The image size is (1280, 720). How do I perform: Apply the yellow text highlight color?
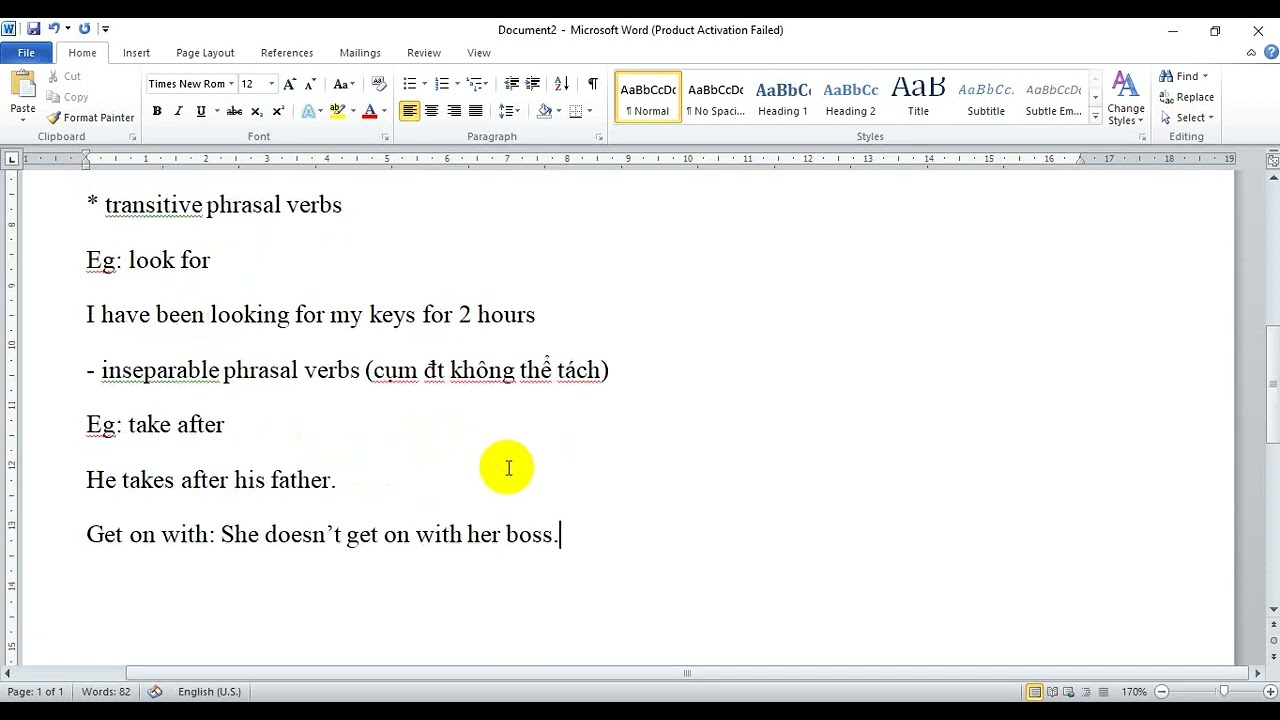pos(337,111)
